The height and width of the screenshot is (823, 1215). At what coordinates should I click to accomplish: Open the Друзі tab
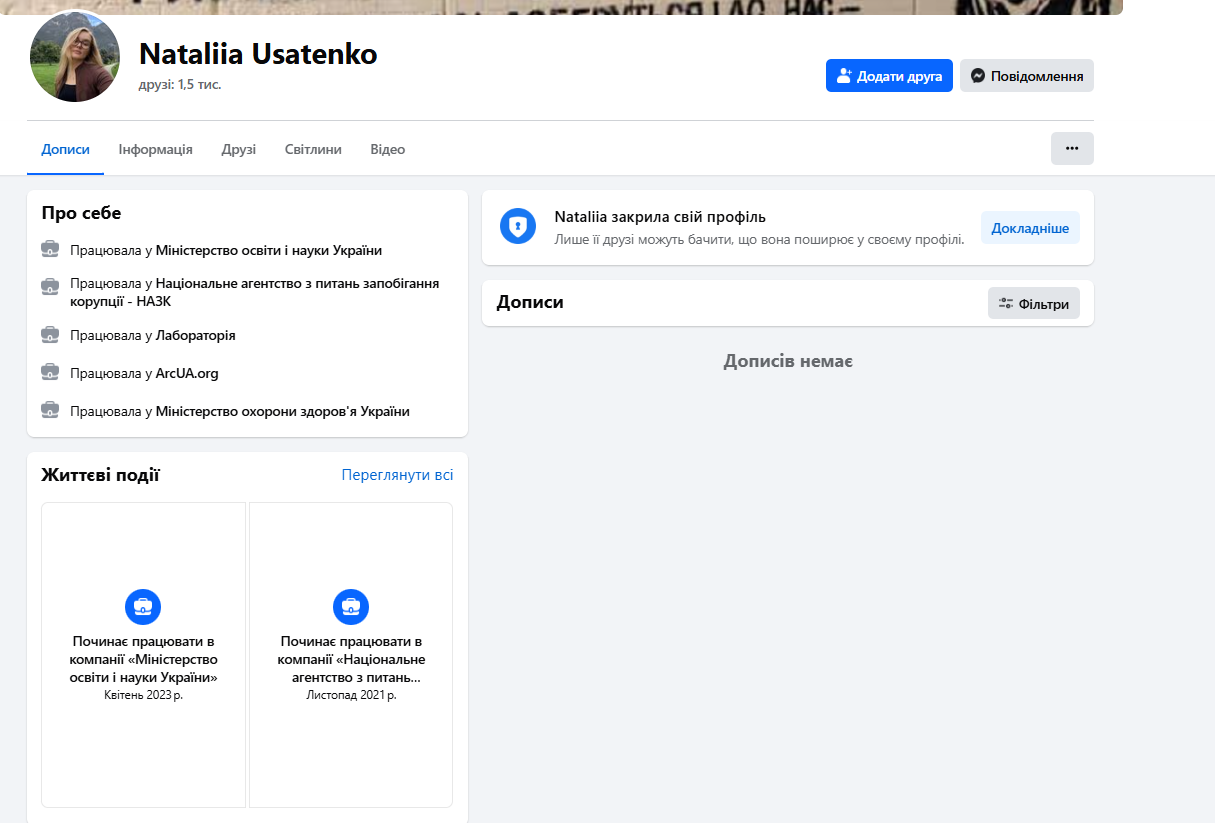[x=238, y=148]
